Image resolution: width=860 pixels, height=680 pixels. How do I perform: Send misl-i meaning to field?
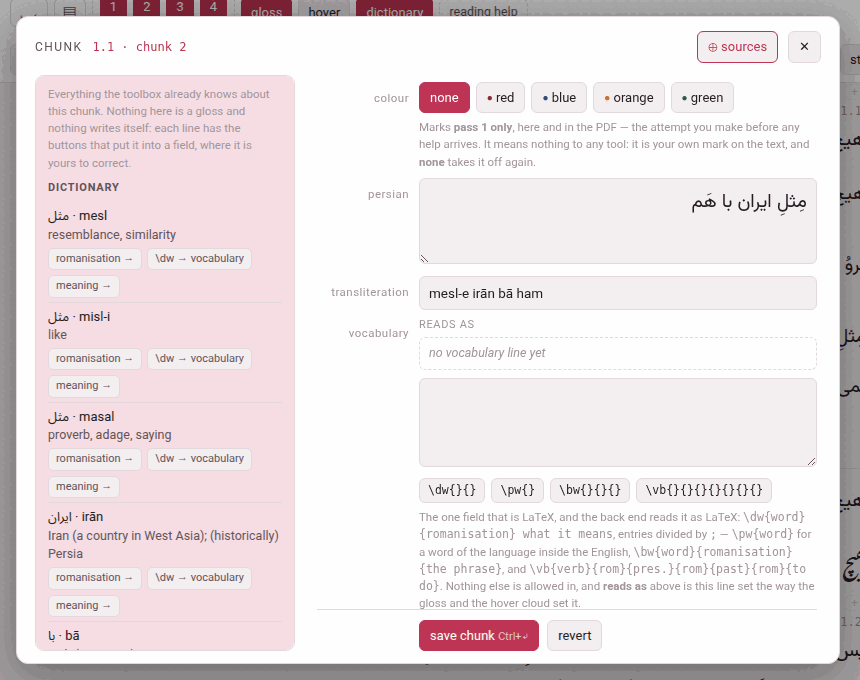(83, 386)
